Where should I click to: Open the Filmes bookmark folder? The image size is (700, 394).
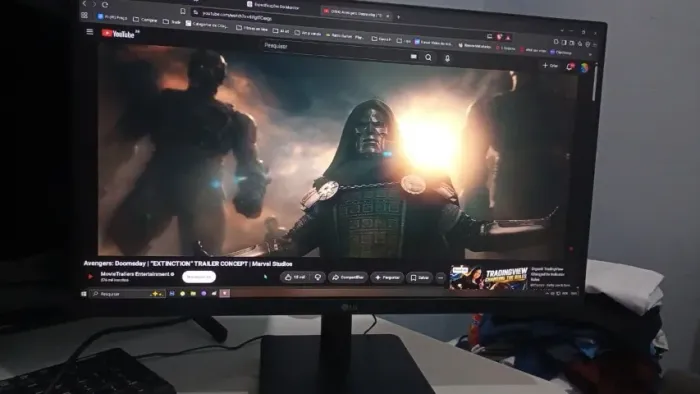(252, 28)
